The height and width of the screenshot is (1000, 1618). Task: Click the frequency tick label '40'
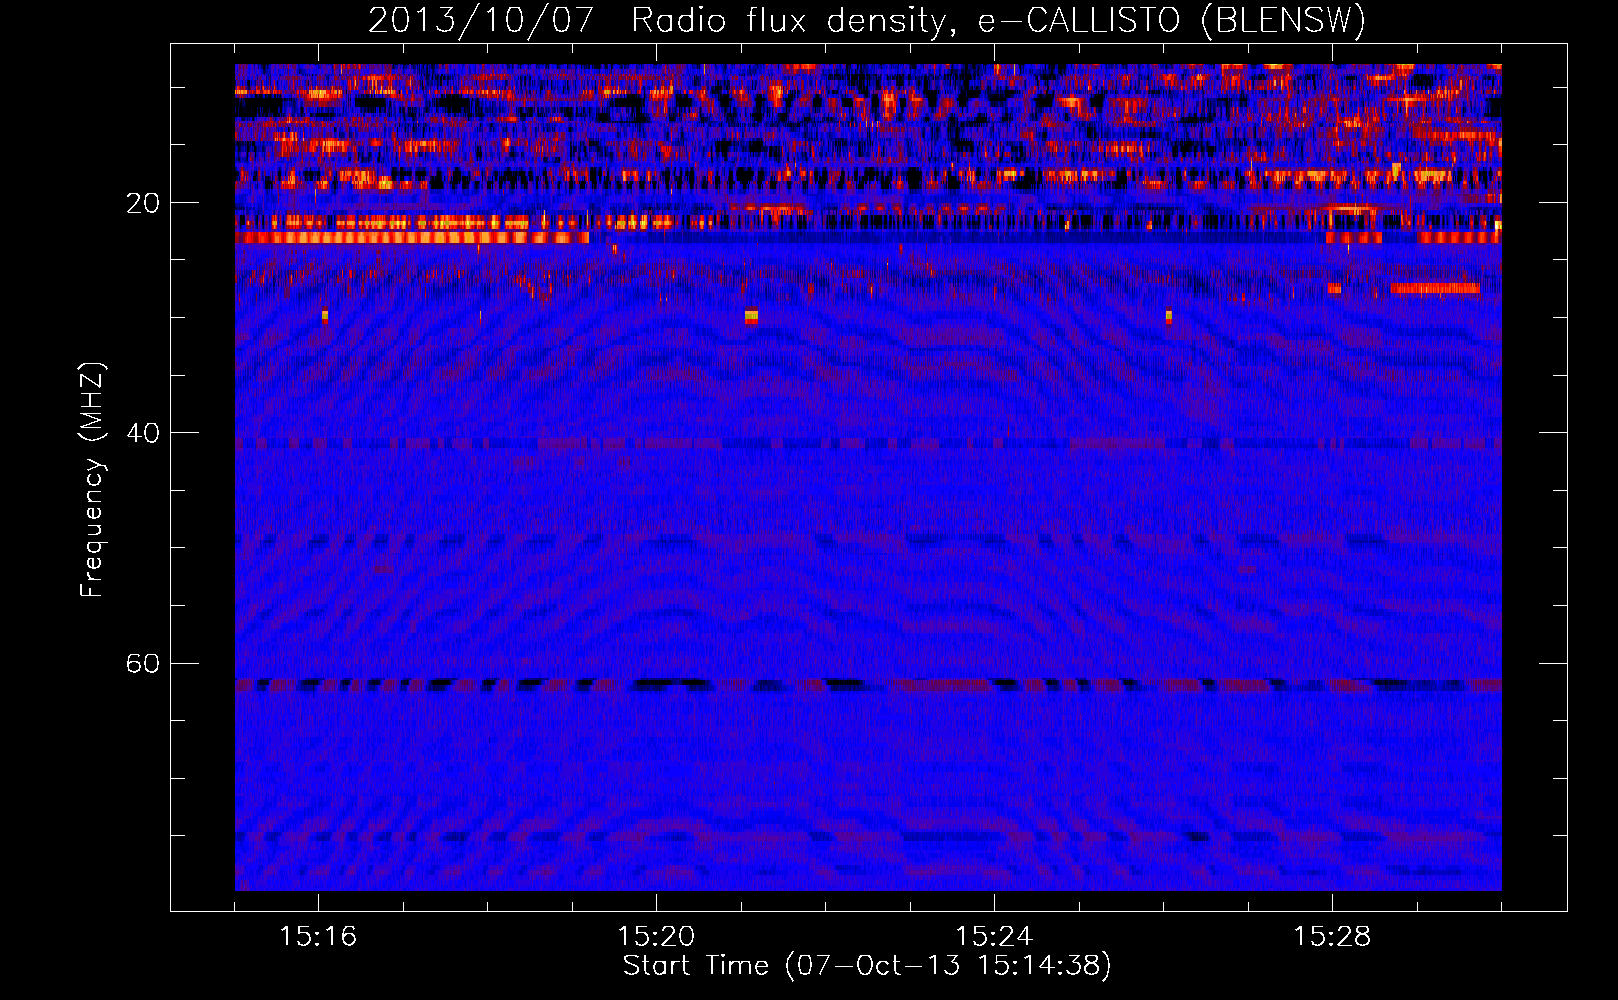point(143,433)
